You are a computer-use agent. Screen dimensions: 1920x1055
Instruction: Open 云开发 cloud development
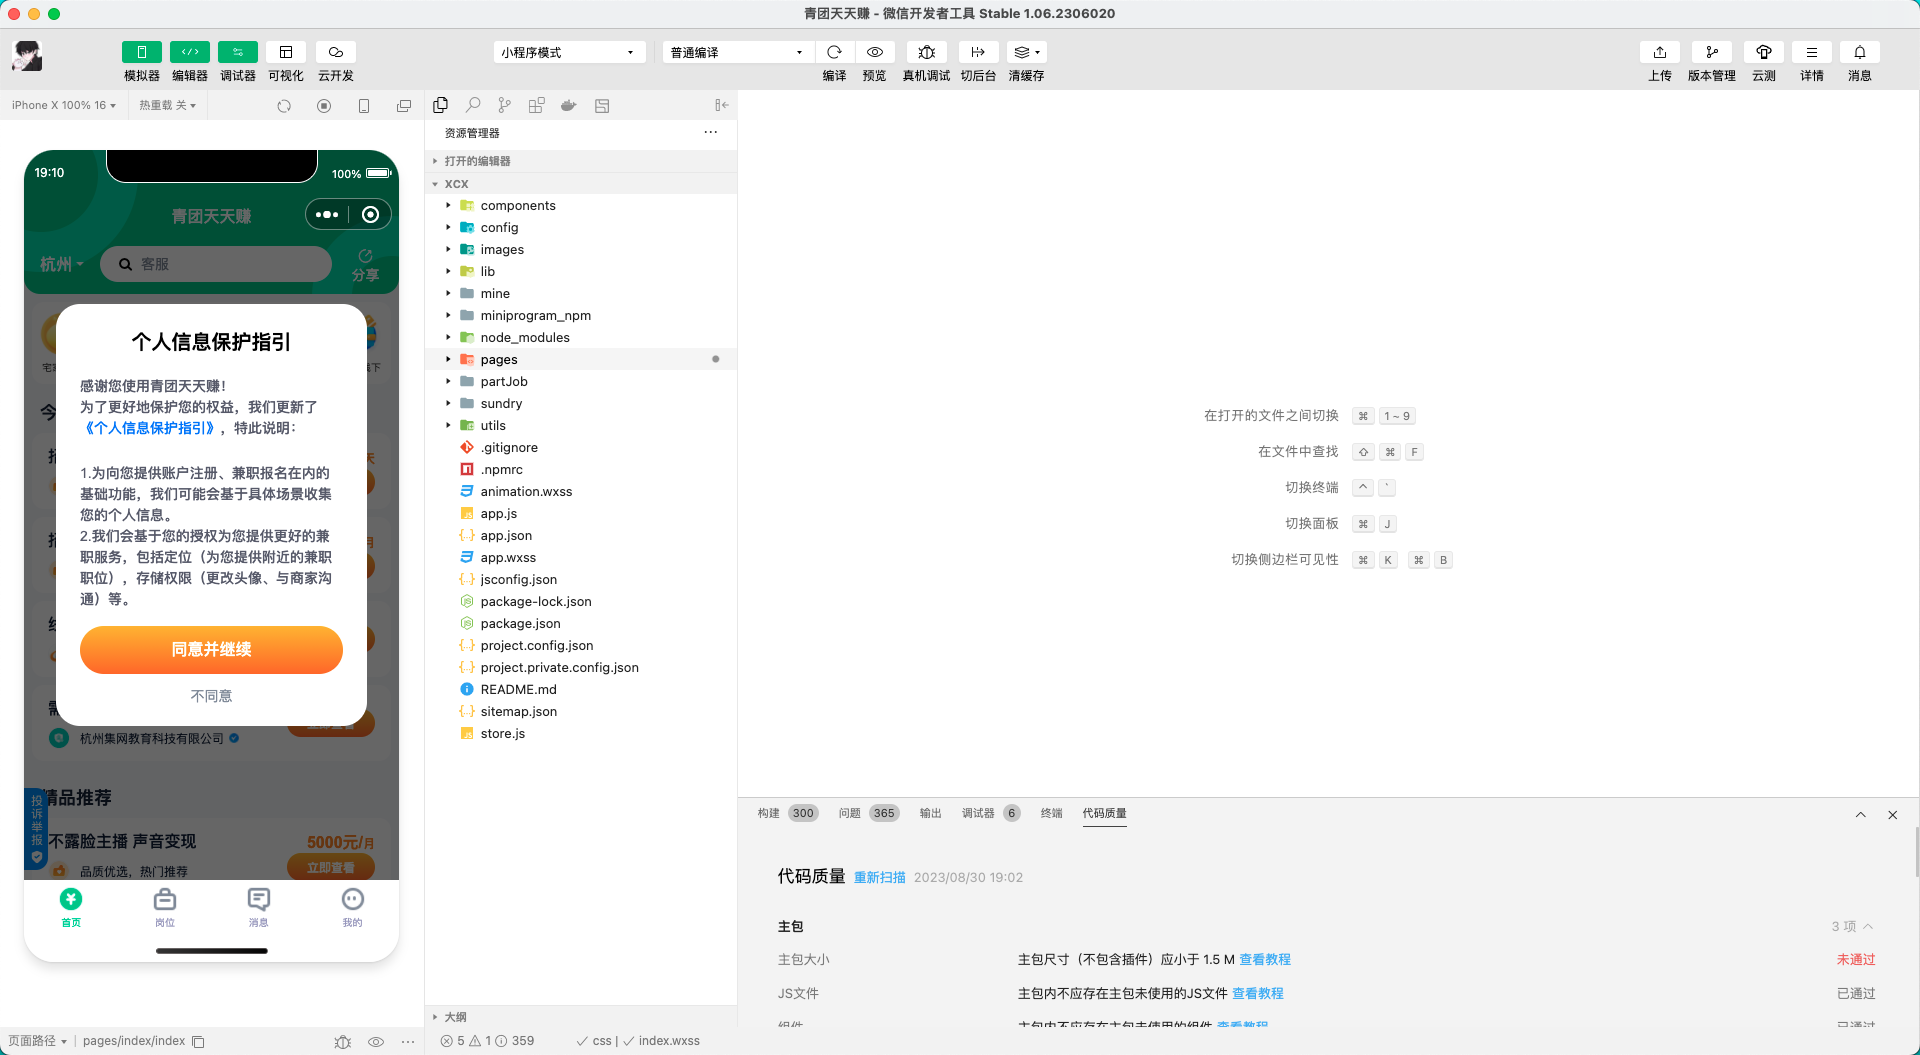(x=336, y=52)
